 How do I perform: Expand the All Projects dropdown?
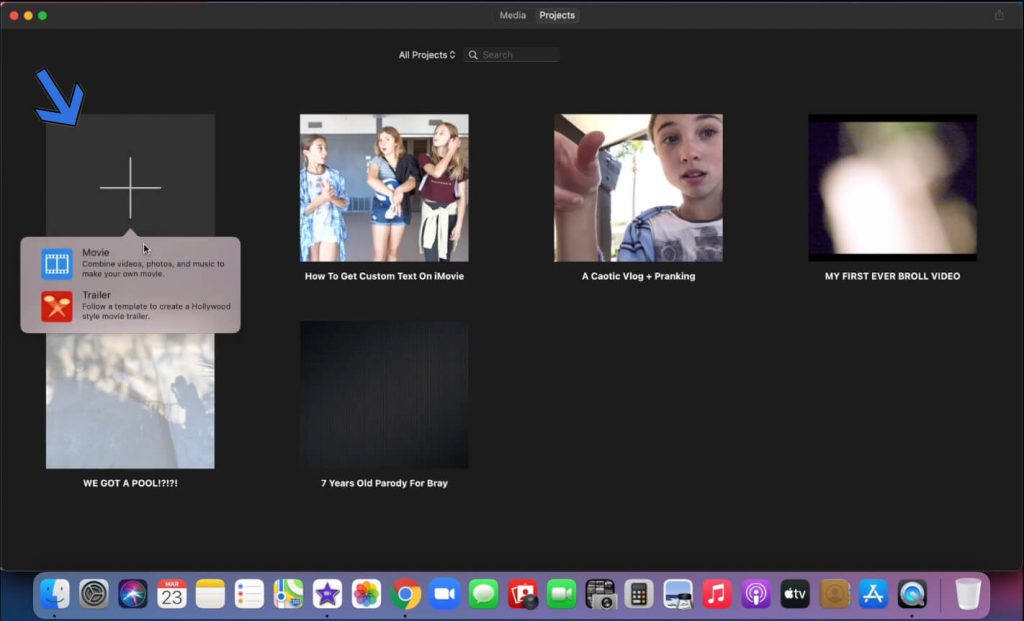[427, 55]
